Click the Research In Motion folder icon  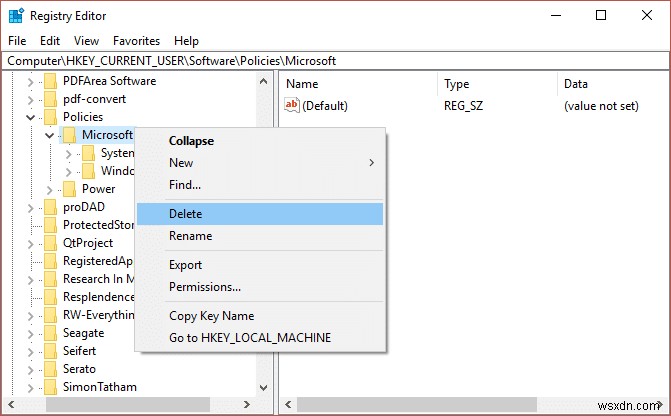click(50, 279)
